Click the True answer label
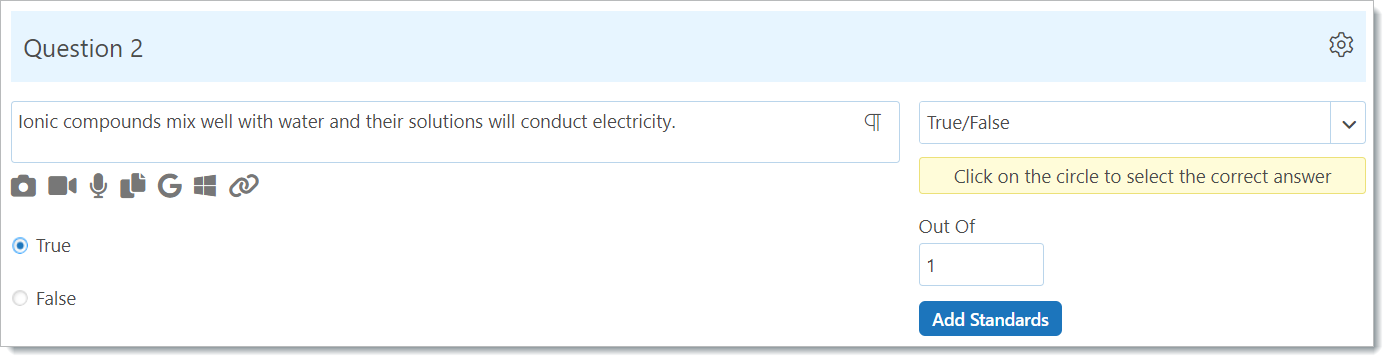The width and height of the screenshot is (1389, 362). [x=53, y=246]
